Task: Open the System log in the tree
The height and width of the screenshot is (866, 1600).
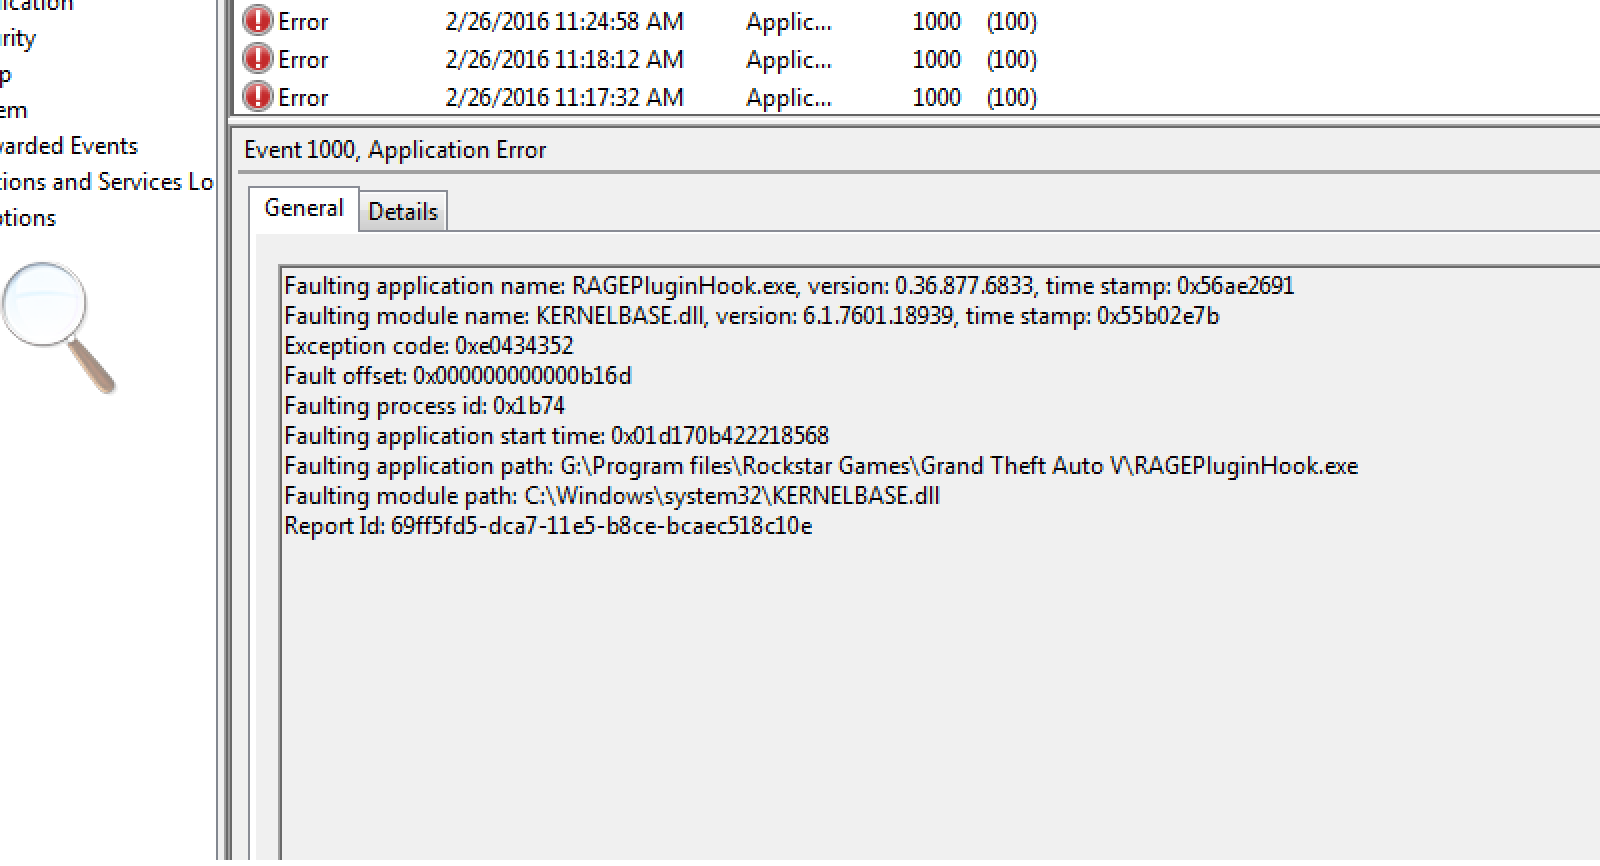Action: point(14,110)
